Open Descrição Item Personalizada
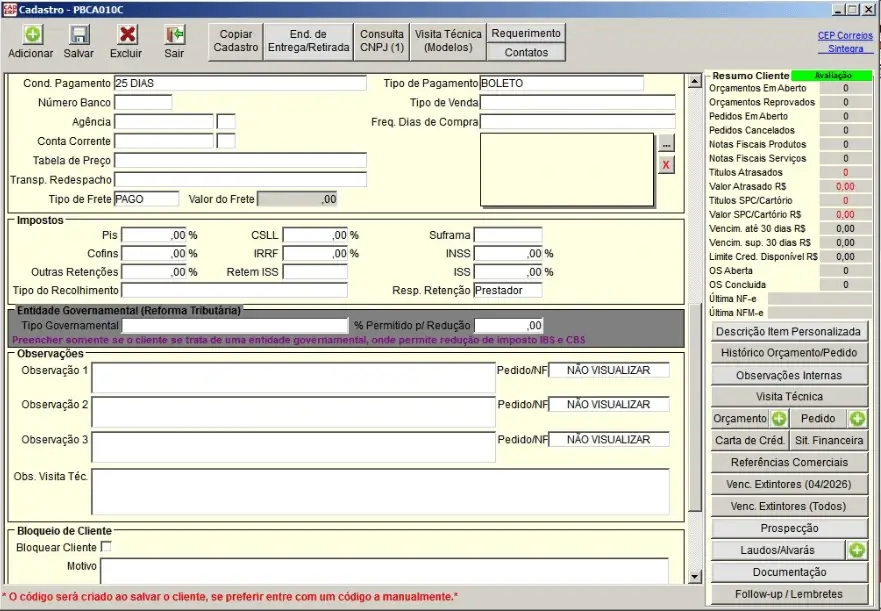 click(x=789, y=332)
